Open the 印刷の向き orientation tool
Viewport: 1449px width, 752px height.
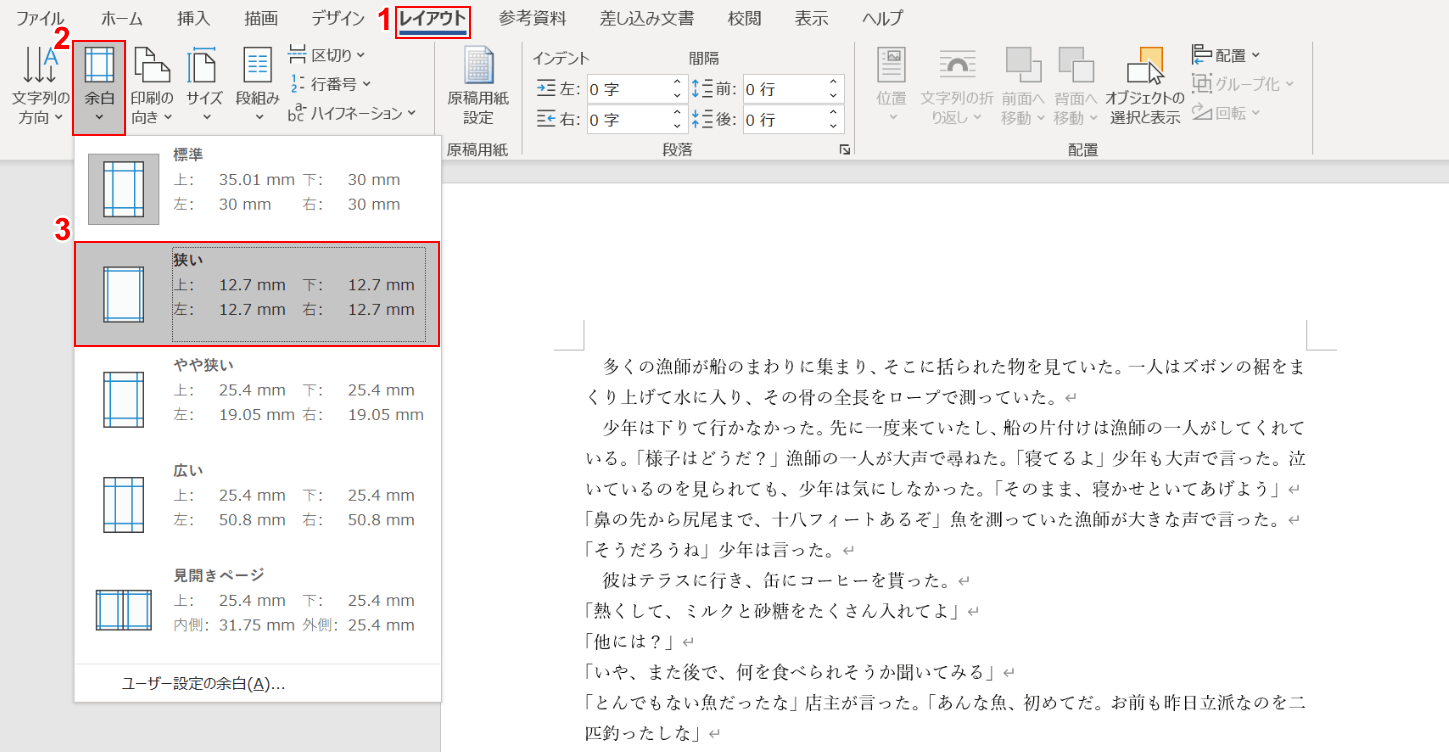point(152,87)
